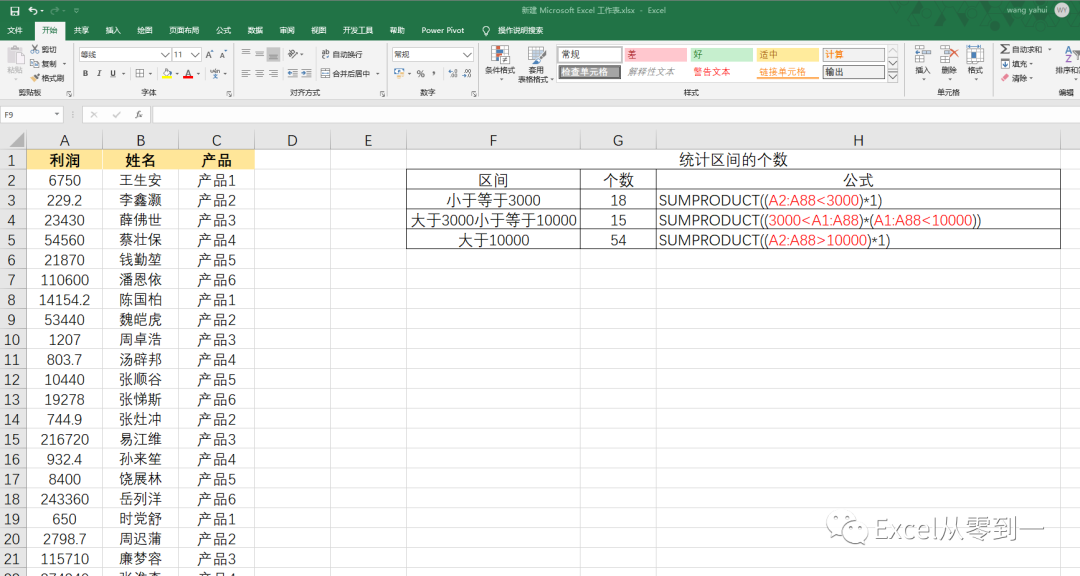This screenshot has height=576, width=1080.
Task: Apply borders using the borders icon
Action: tap(140, 73)
